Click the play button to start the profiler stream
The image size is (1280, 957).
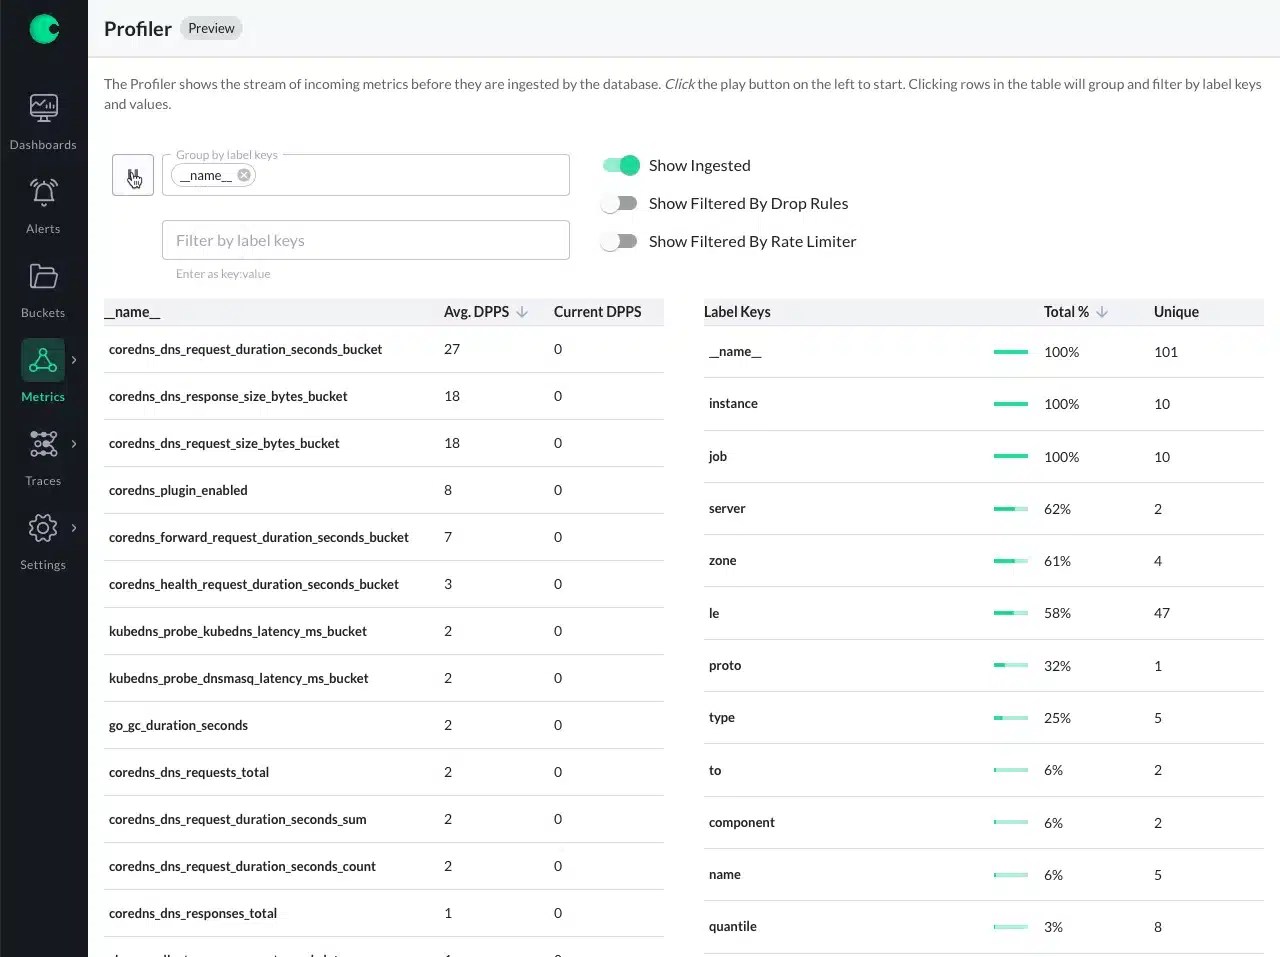[132, 174]
